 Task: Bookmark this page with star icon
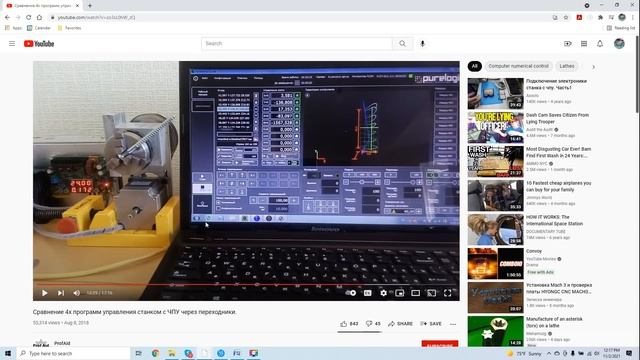point(566,18)
